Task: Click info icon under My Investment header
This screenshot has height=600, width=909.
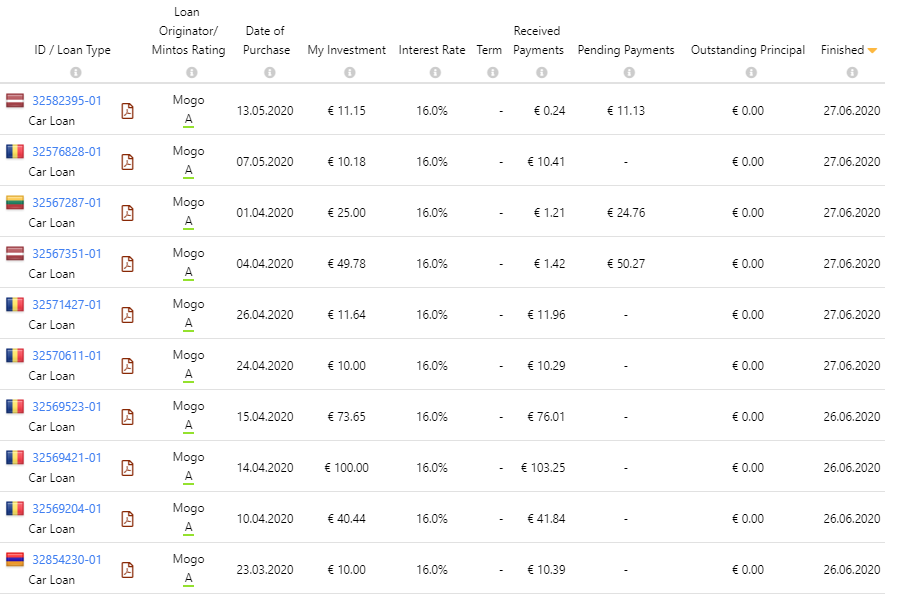Action: [349, 72]
